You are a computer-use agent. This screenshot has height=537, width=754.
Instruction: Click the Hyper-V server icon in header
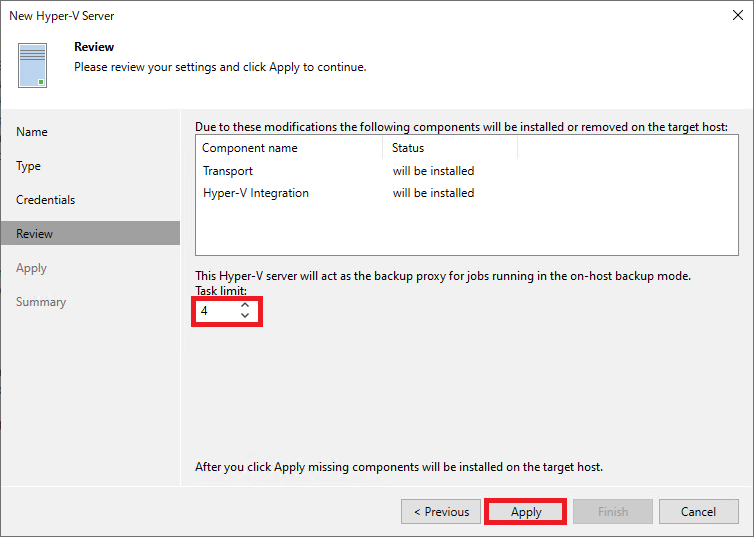tap(32, 65)
